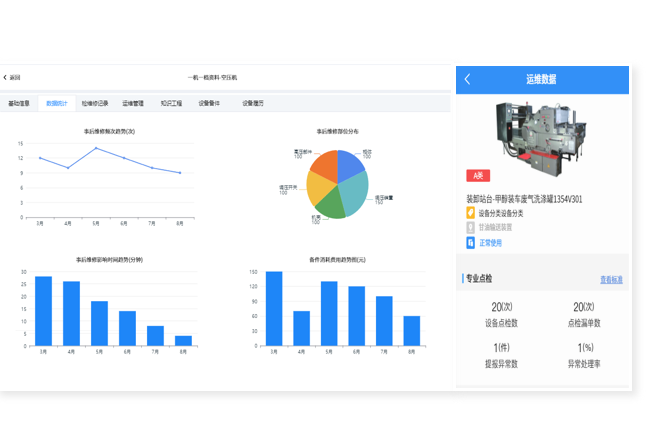Click the 返回 back chevron icon
This screenshot has height=429, width=658.
click(5, 77)
